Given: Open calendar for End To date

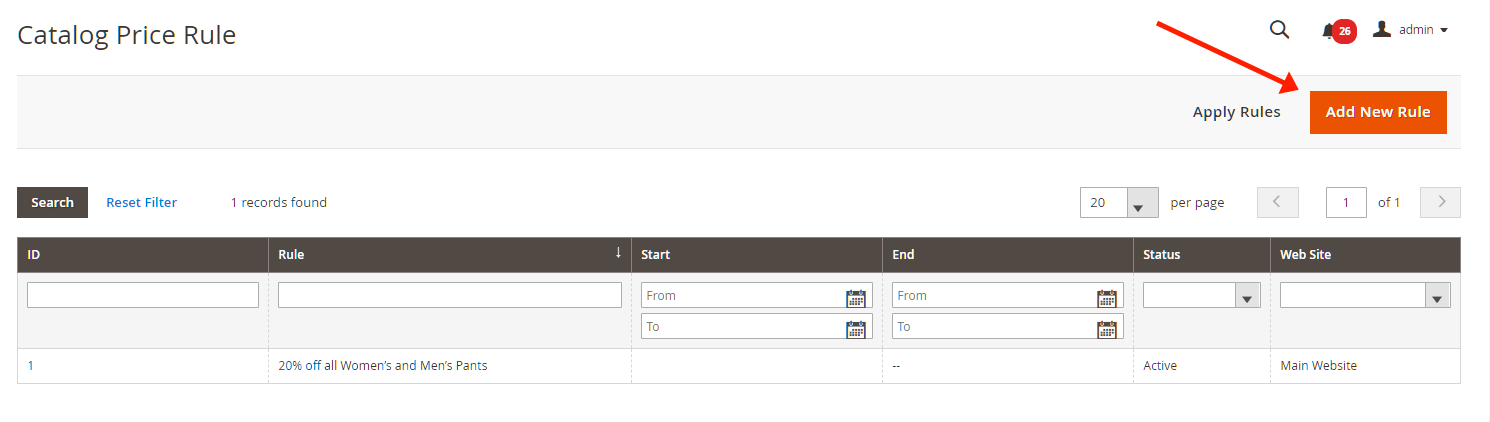Looking at the screenshot, I should (x=1107, y=327).
